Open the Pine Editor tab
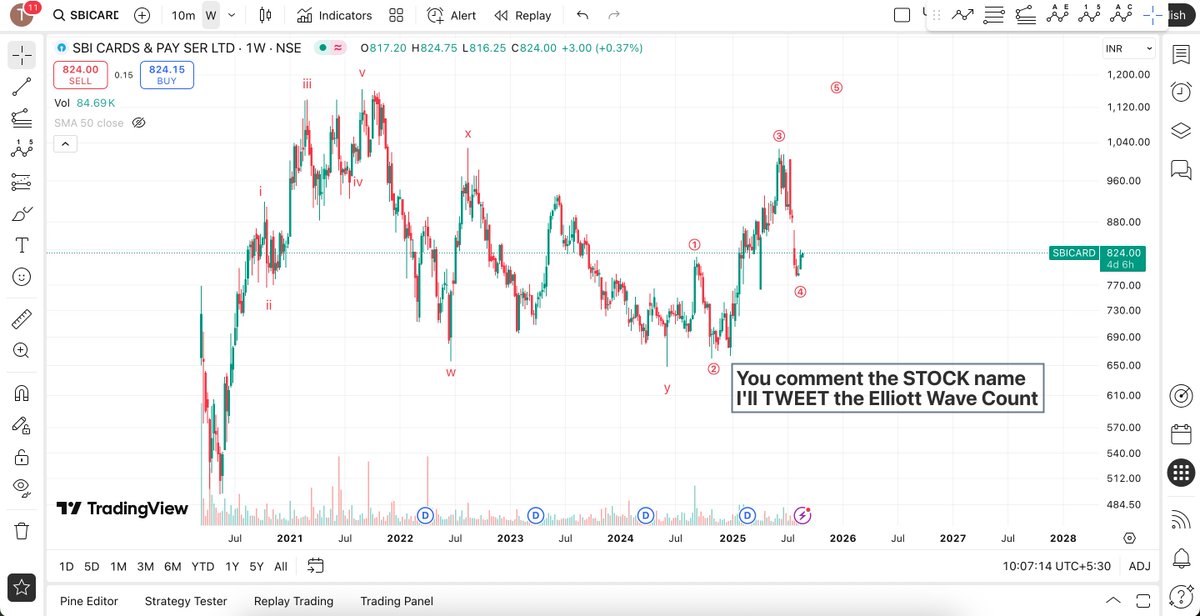 click(87, 601)
